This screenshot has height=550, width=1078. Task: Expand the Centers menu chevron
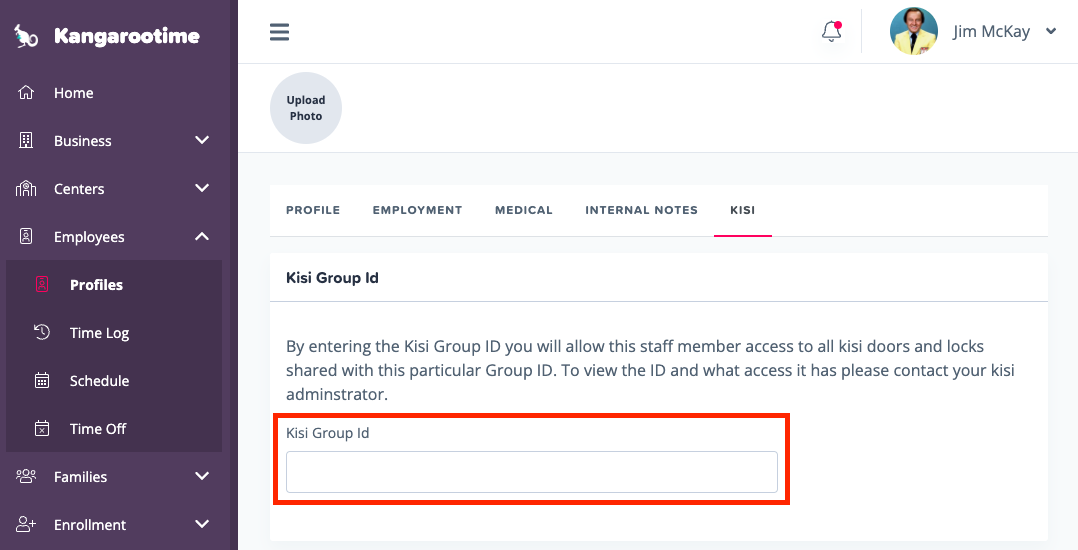pyautogui.click(x=202, y=189)
